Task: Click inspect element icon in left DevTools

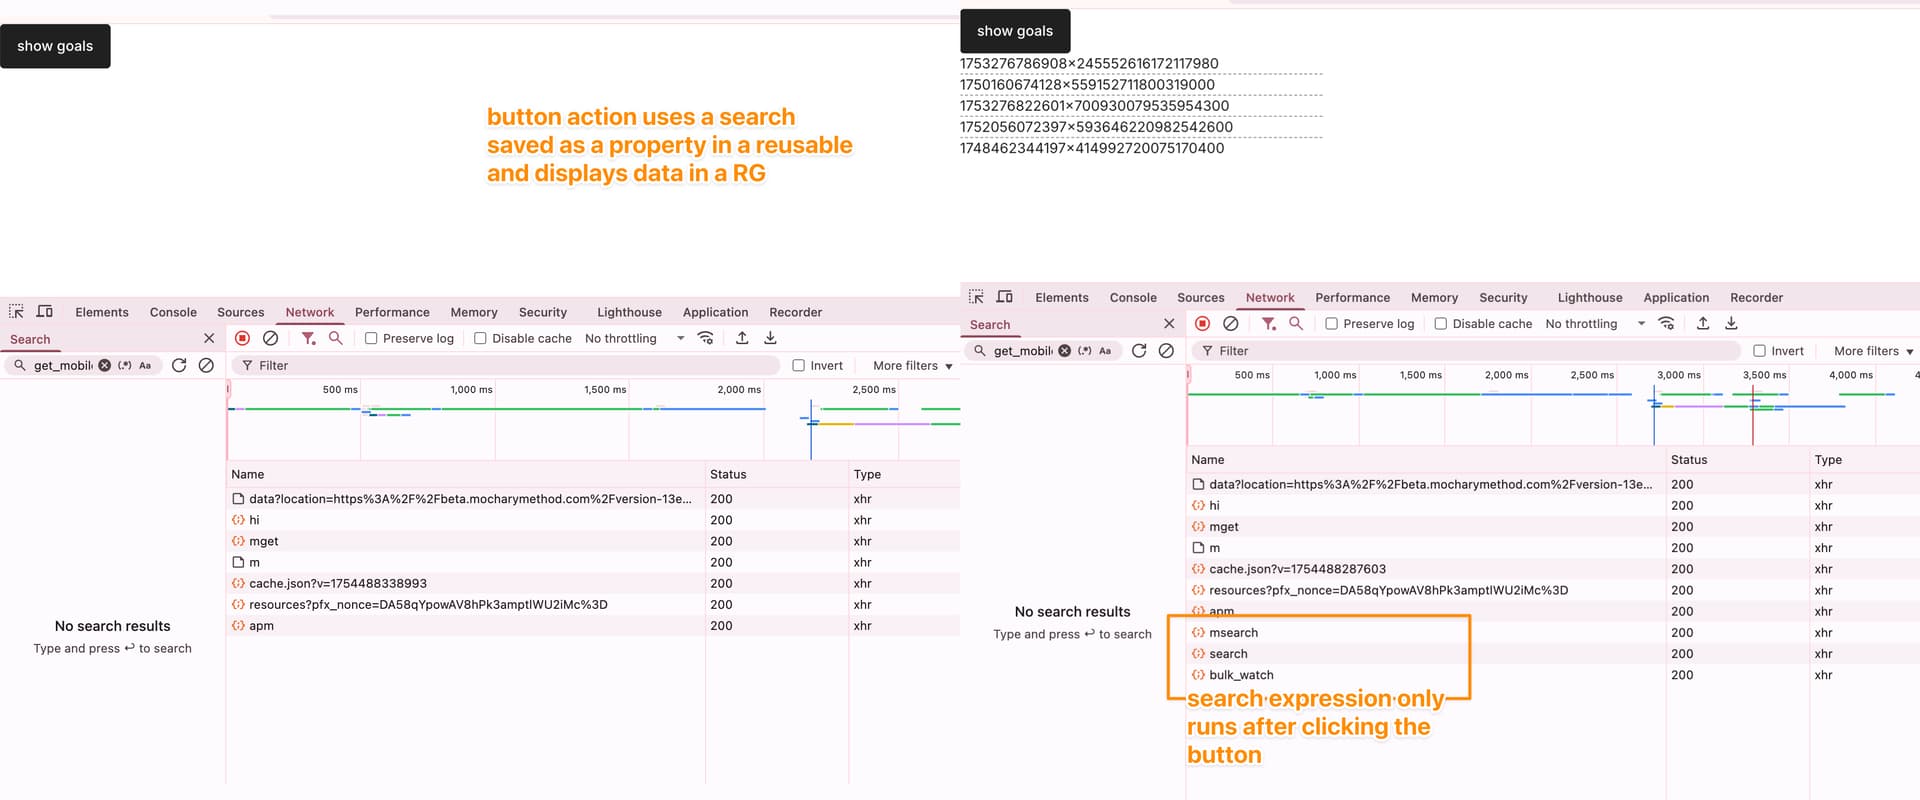Action: tap(16, 312)
